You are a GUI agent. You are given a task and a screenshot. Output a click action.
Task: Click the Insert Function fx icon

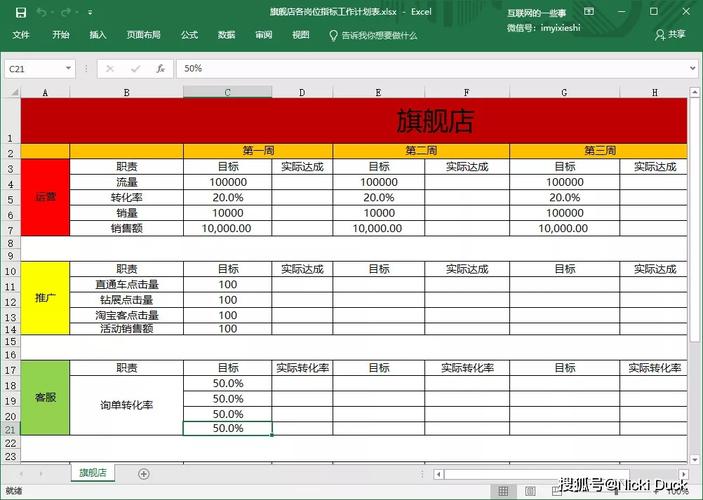tap(161, 69)
